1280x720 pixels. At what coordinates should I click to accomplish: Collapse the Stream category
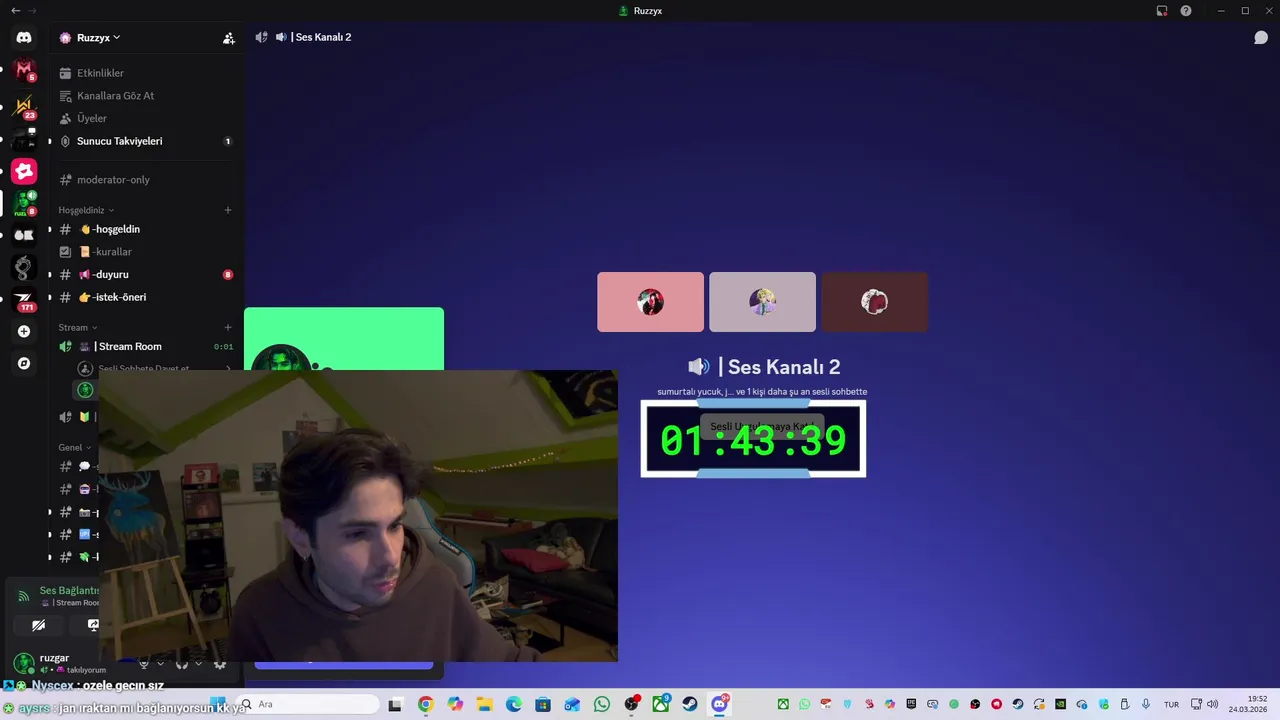78,327
